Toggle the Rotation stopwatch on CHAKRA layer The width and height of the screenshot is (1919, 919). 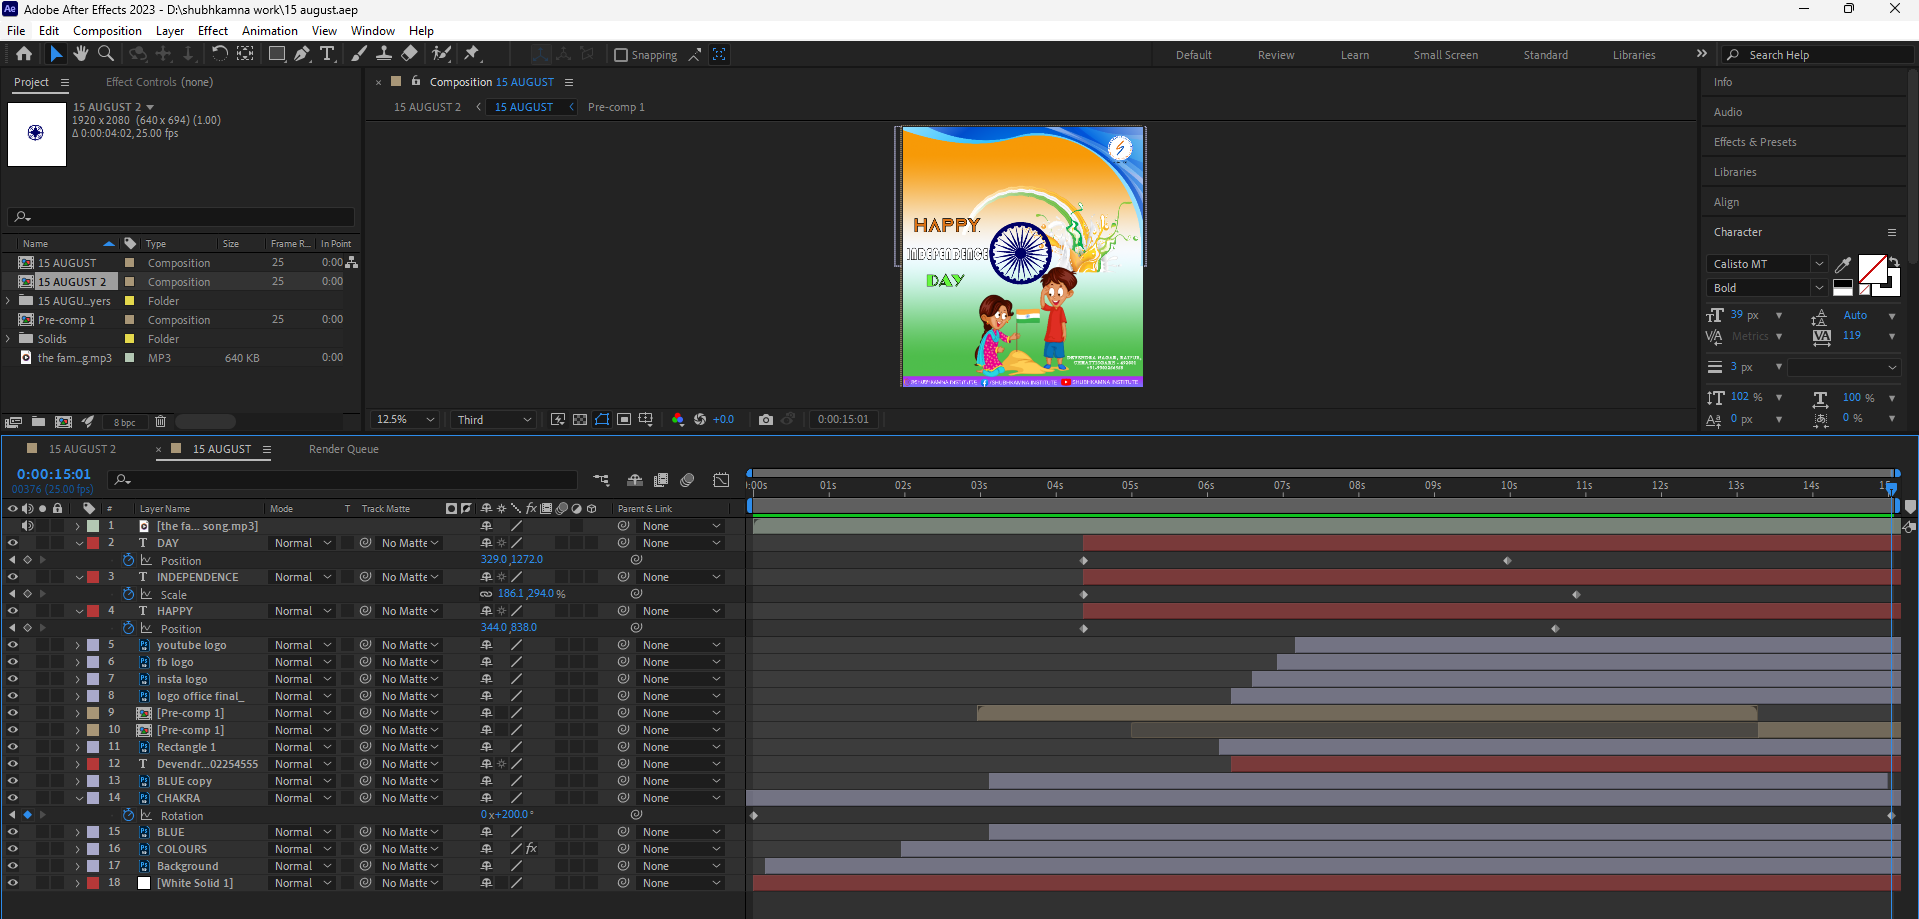pyautogui.click(x=128, y=815)
